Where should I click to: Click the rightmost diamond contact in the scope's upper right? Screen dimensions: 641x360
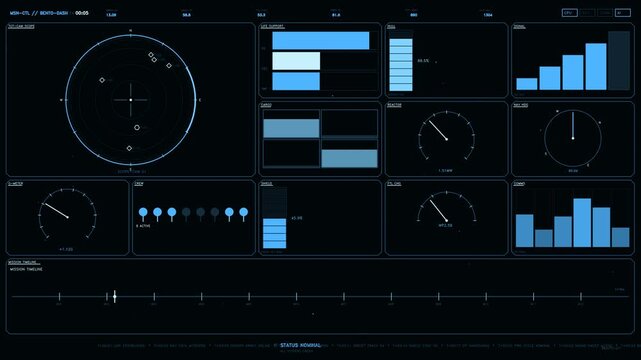coord(169,65)
